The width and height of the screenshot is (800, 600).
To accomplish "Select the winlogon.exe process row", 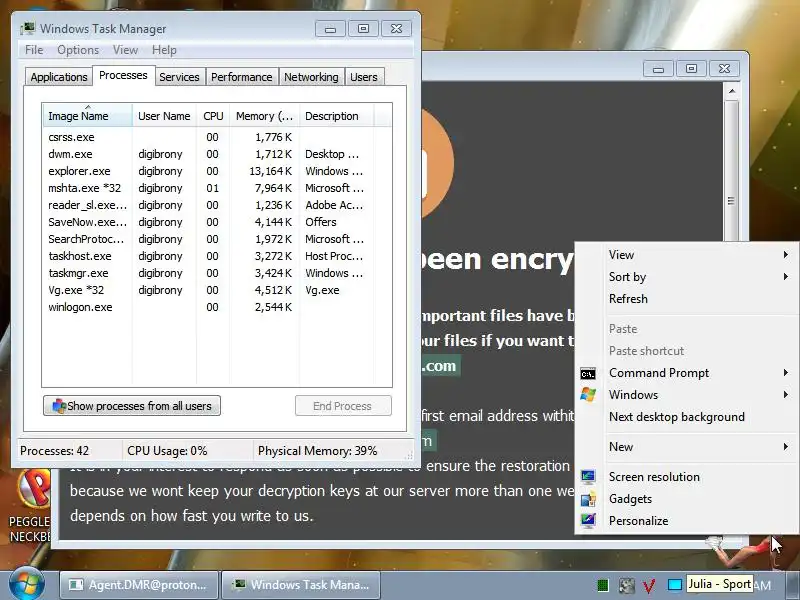I will [x=209, y=307].
